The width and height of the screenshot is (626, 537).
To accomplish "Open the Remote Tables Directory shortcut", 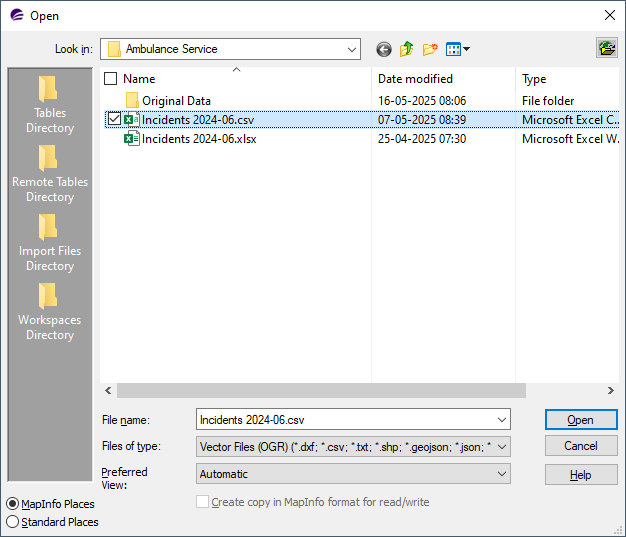I will point(50,174).
